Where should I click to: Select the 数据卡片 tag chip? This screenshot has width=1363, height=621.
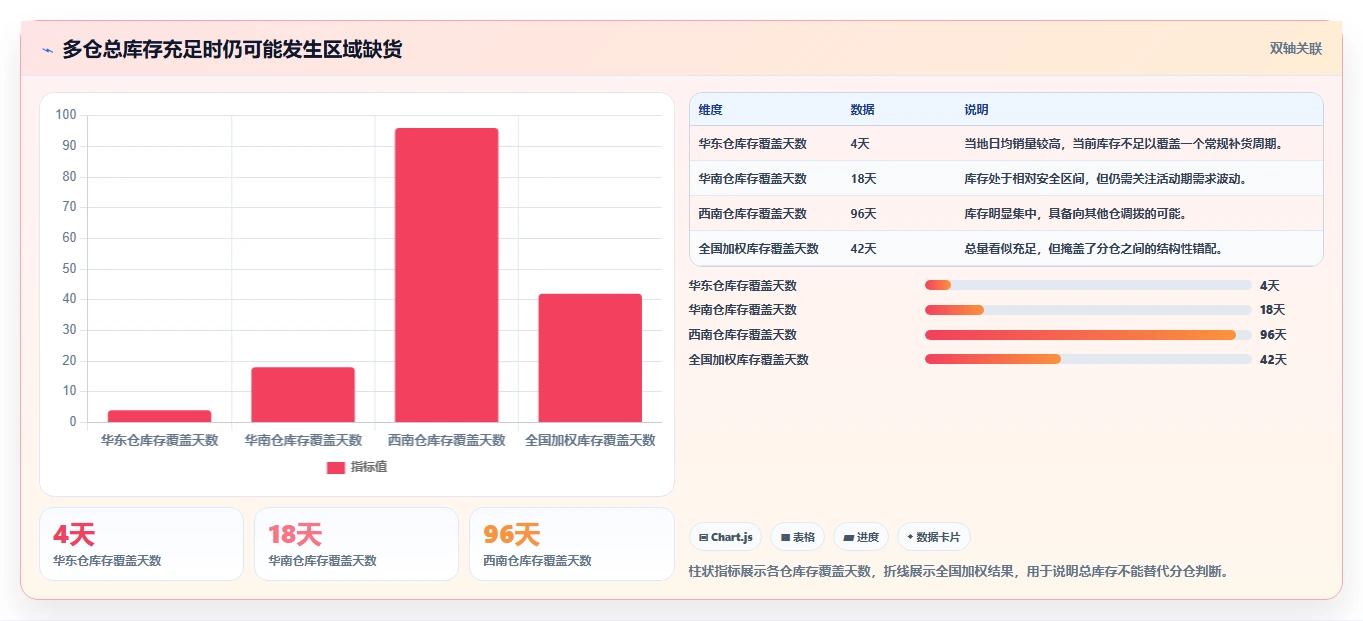pyautogui.click(x=933, y=537)
